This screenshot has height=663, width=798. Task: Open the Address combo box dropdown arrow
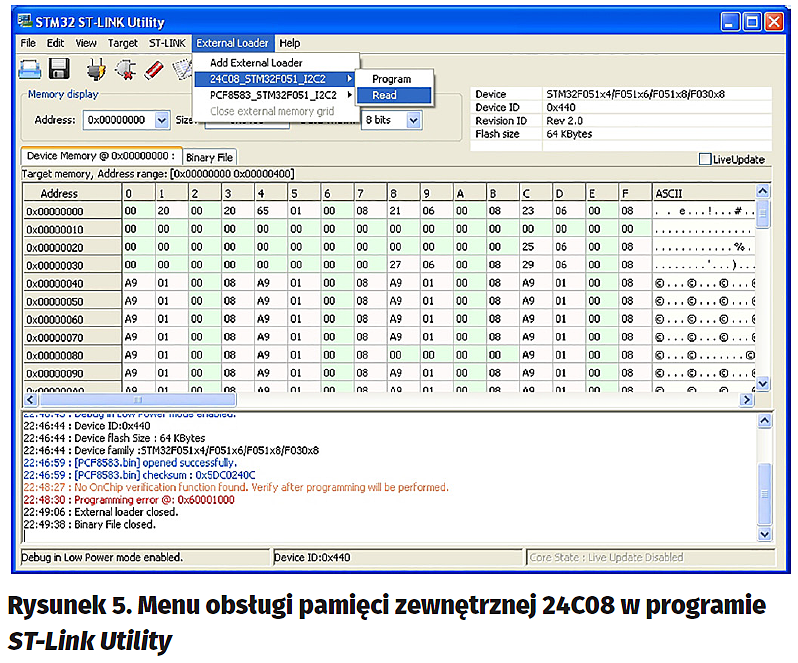tap(161, 120)
